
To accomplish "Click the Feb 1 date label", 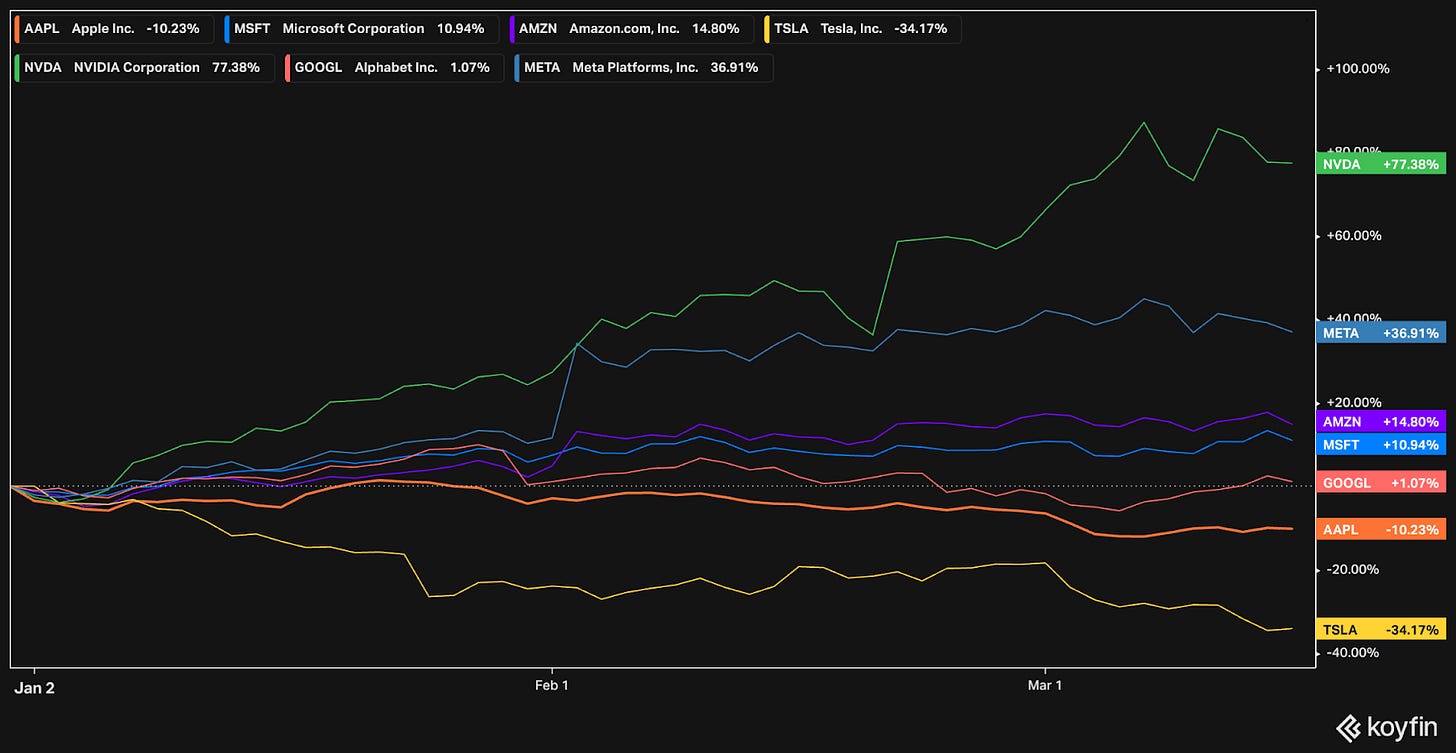I will coord(551,687).
